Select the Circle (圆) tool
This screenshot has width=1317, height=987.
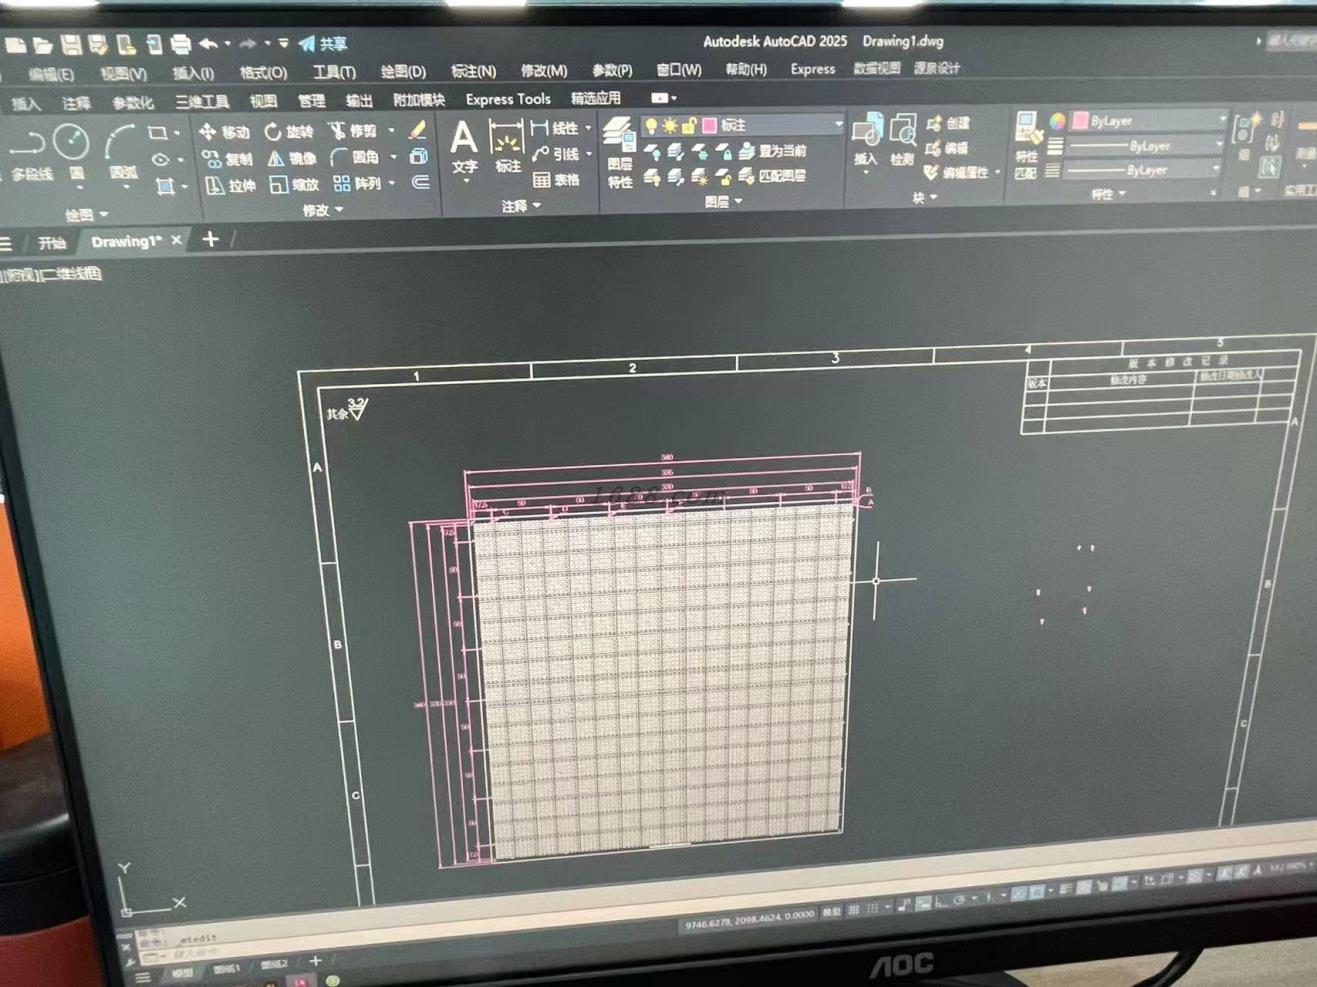[x=72, y=153]
